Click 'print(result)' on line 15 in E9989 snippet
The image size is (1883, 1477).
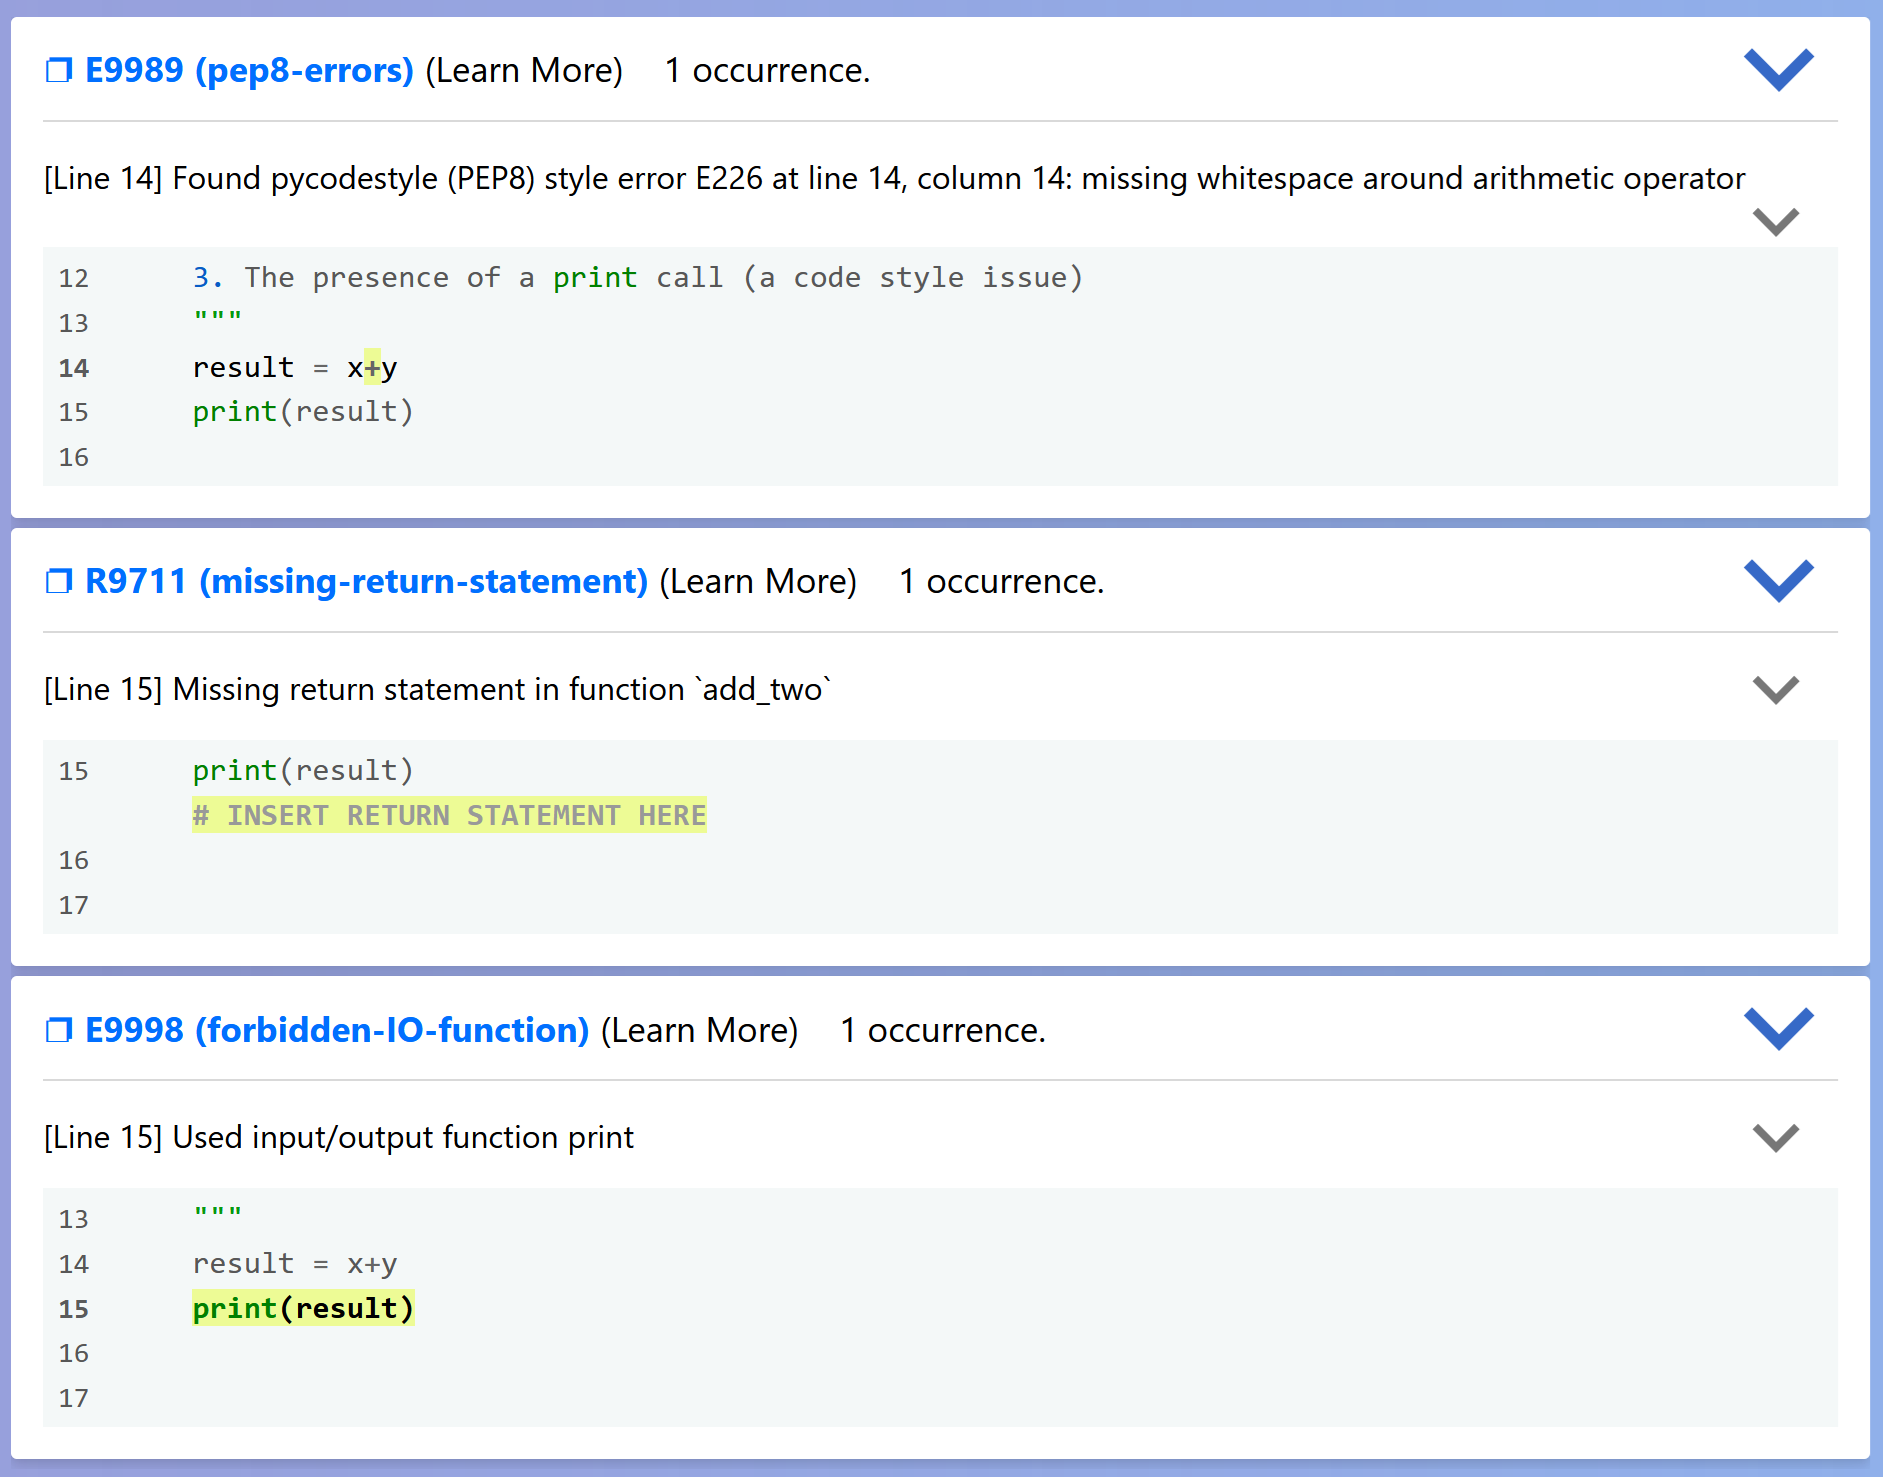click(303, 411)
